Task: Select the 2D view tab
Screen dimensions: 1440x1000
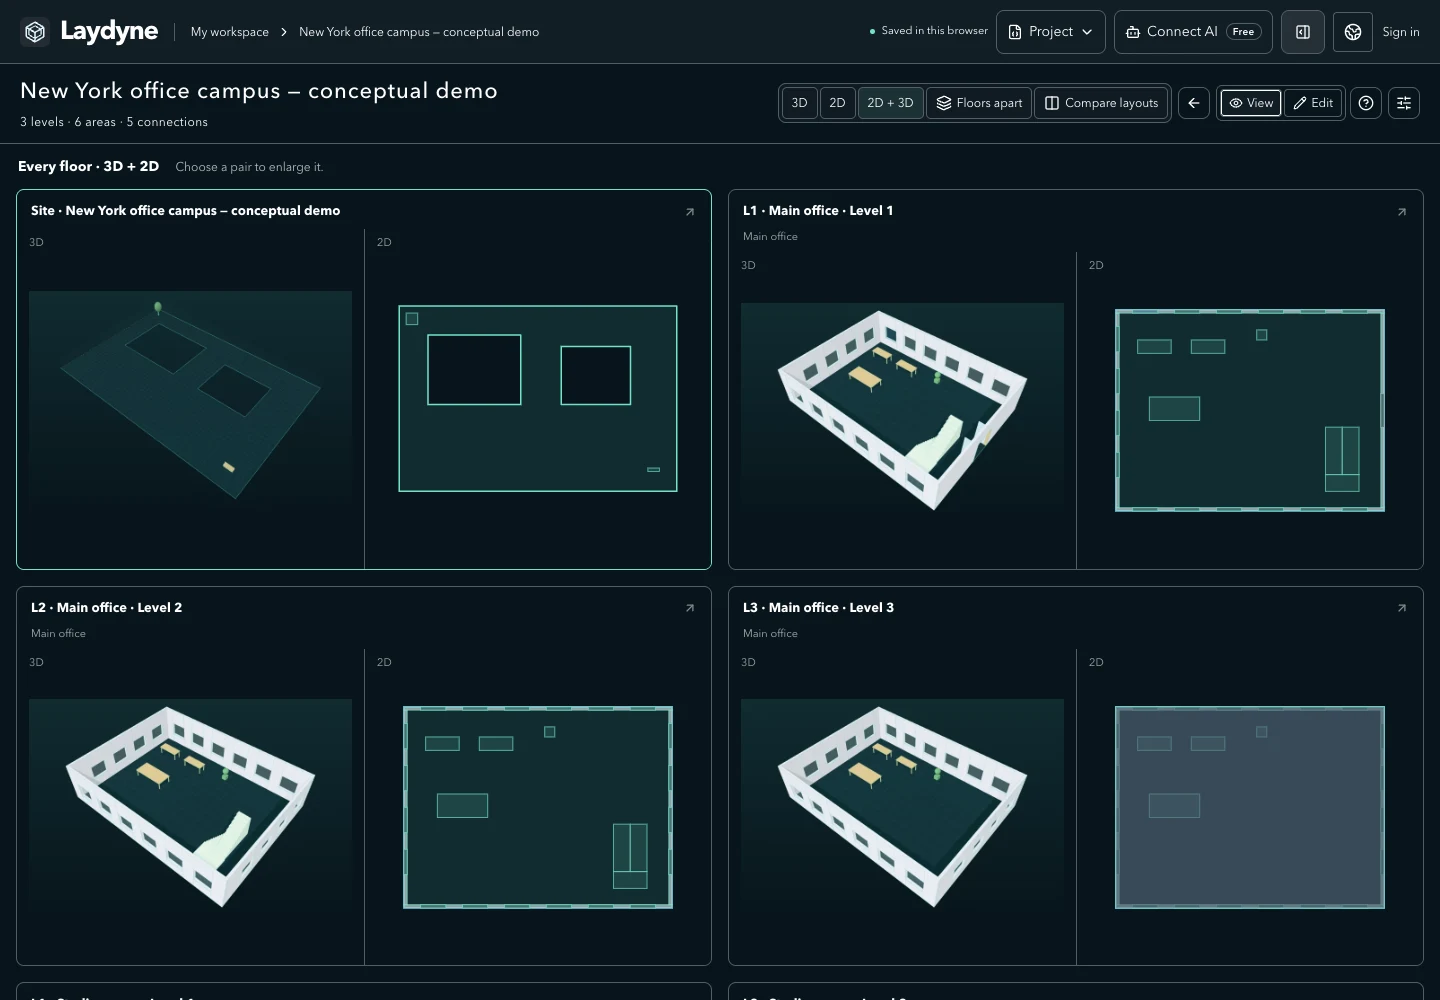Action: pos(838,103)
